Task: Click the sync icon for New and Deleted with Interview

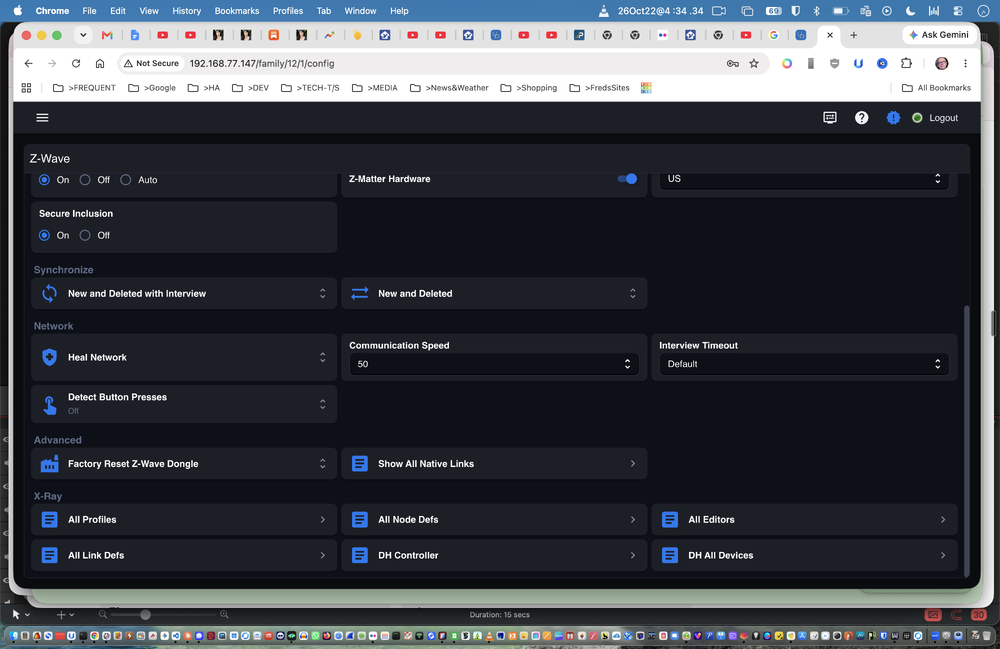Action: pos(49,293)
